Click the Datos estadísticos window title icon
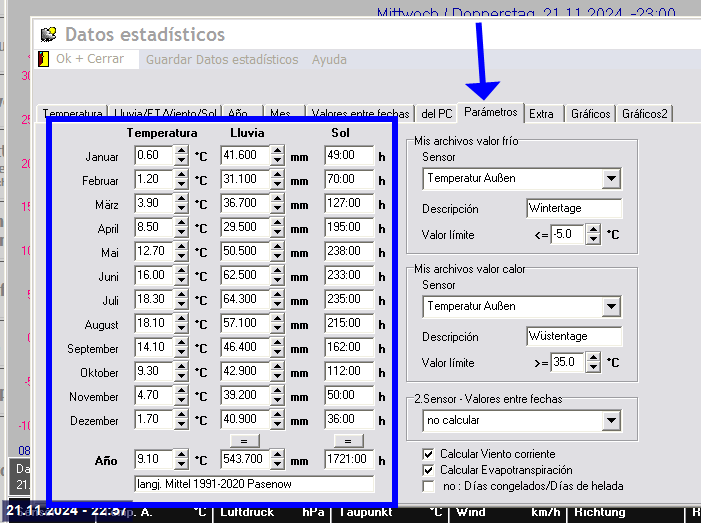 (x=48, y=34)
